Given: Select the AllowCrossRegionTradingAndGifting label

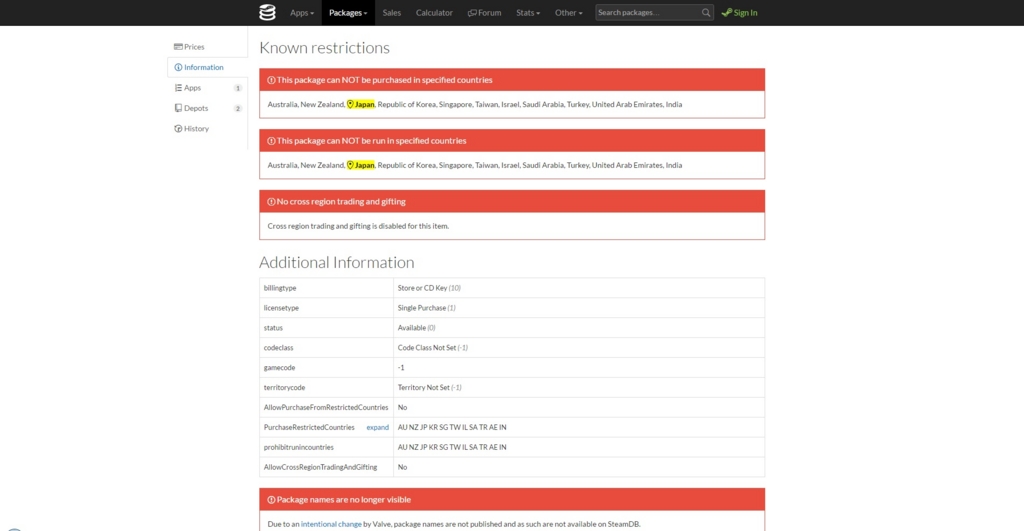Looking at the screenshot, I should coord(321,467).
